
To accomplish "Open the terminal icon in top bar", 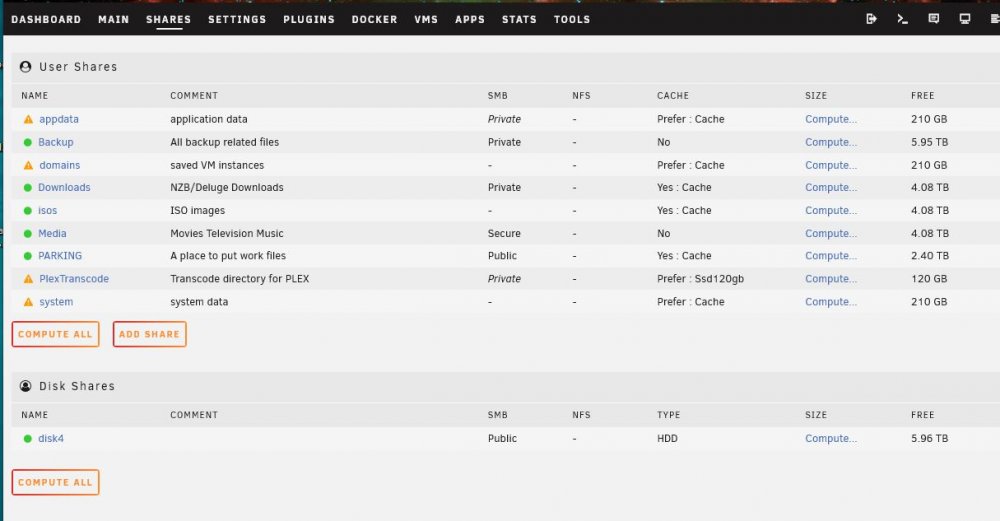I will pyautogui.click(x=902, y=19).
